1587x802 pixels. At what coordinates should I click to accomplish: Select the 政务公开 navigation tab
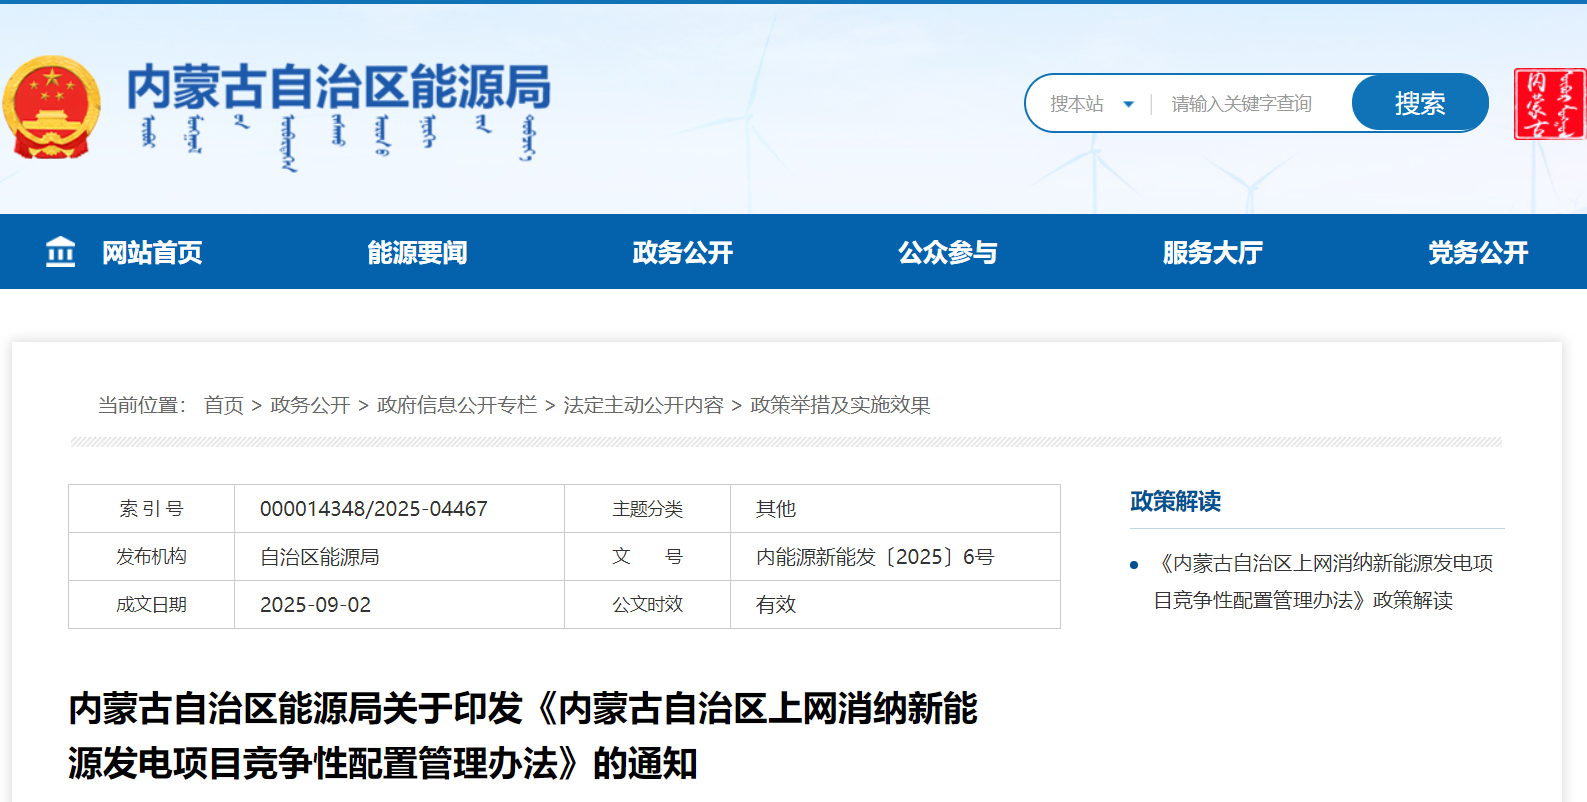682,252
